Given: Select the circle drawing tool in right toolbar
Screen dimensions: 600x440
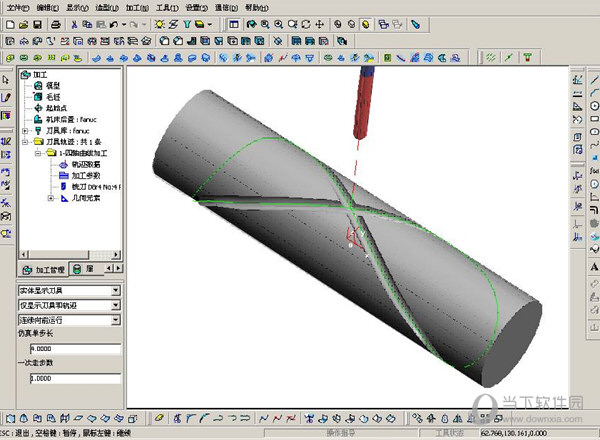Looking at the screenshot, I should coord(594,106).
